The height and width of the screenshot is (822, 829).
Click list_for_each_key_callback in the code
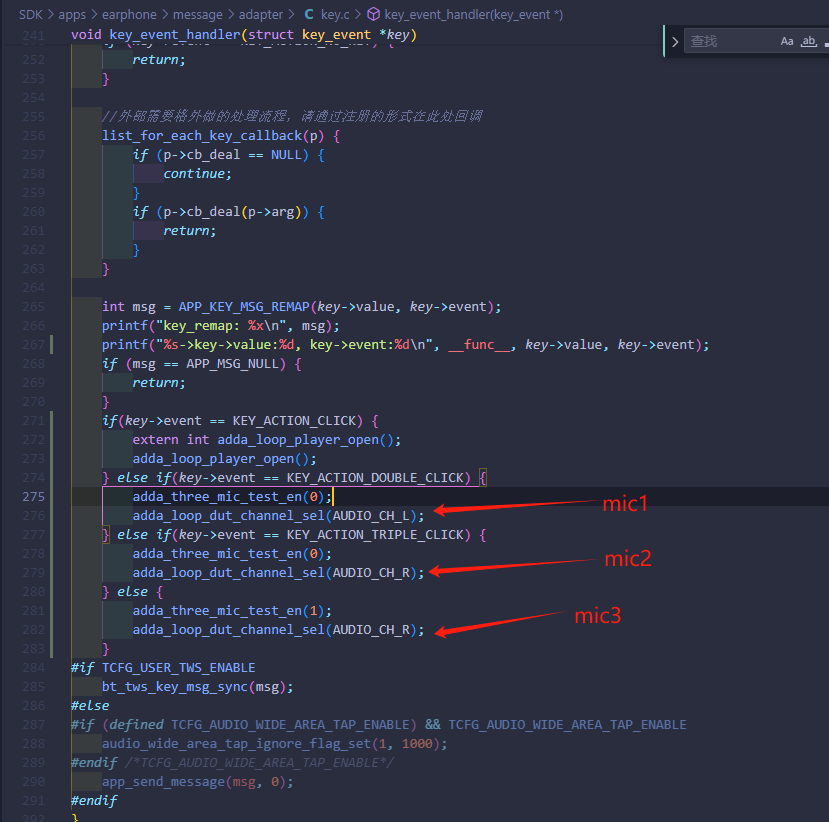pyautogui.click(x=202, y=136)
